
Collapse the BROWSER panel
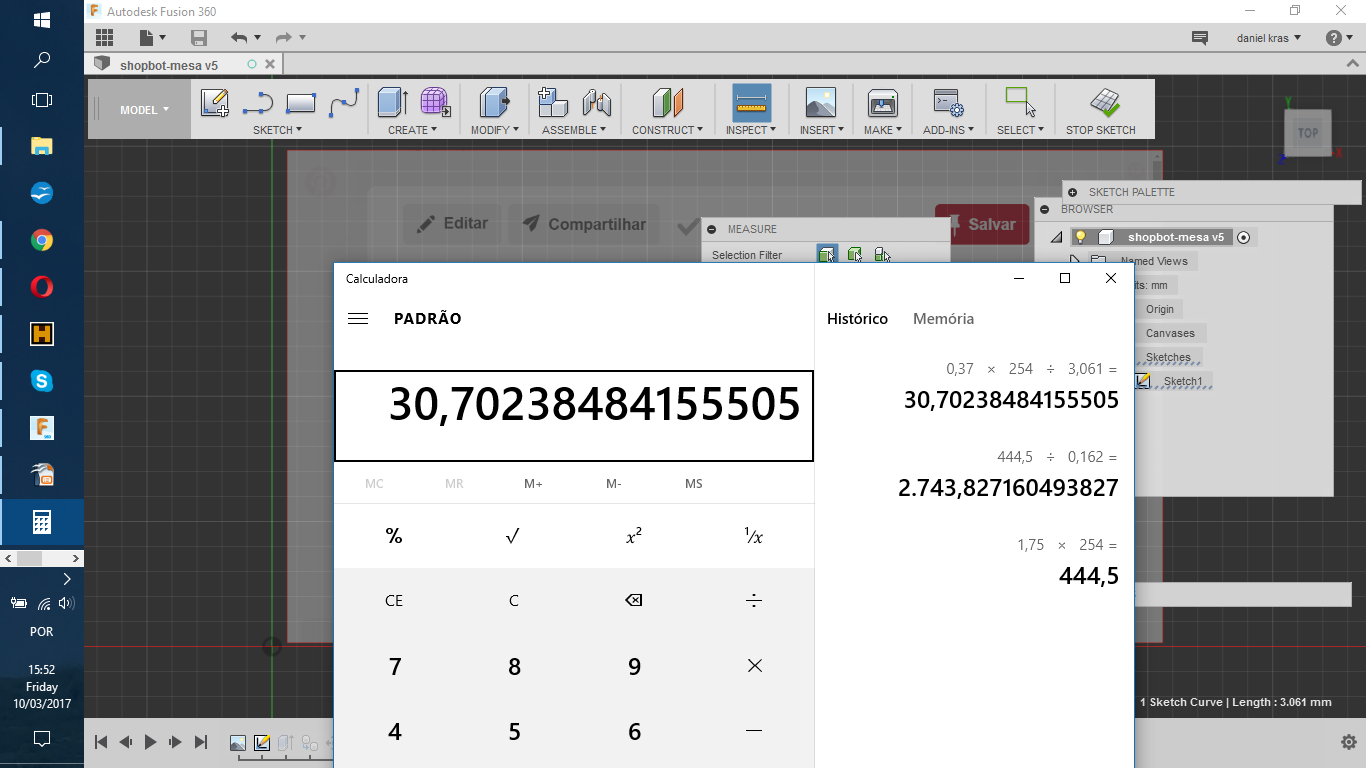[1045, 209]
